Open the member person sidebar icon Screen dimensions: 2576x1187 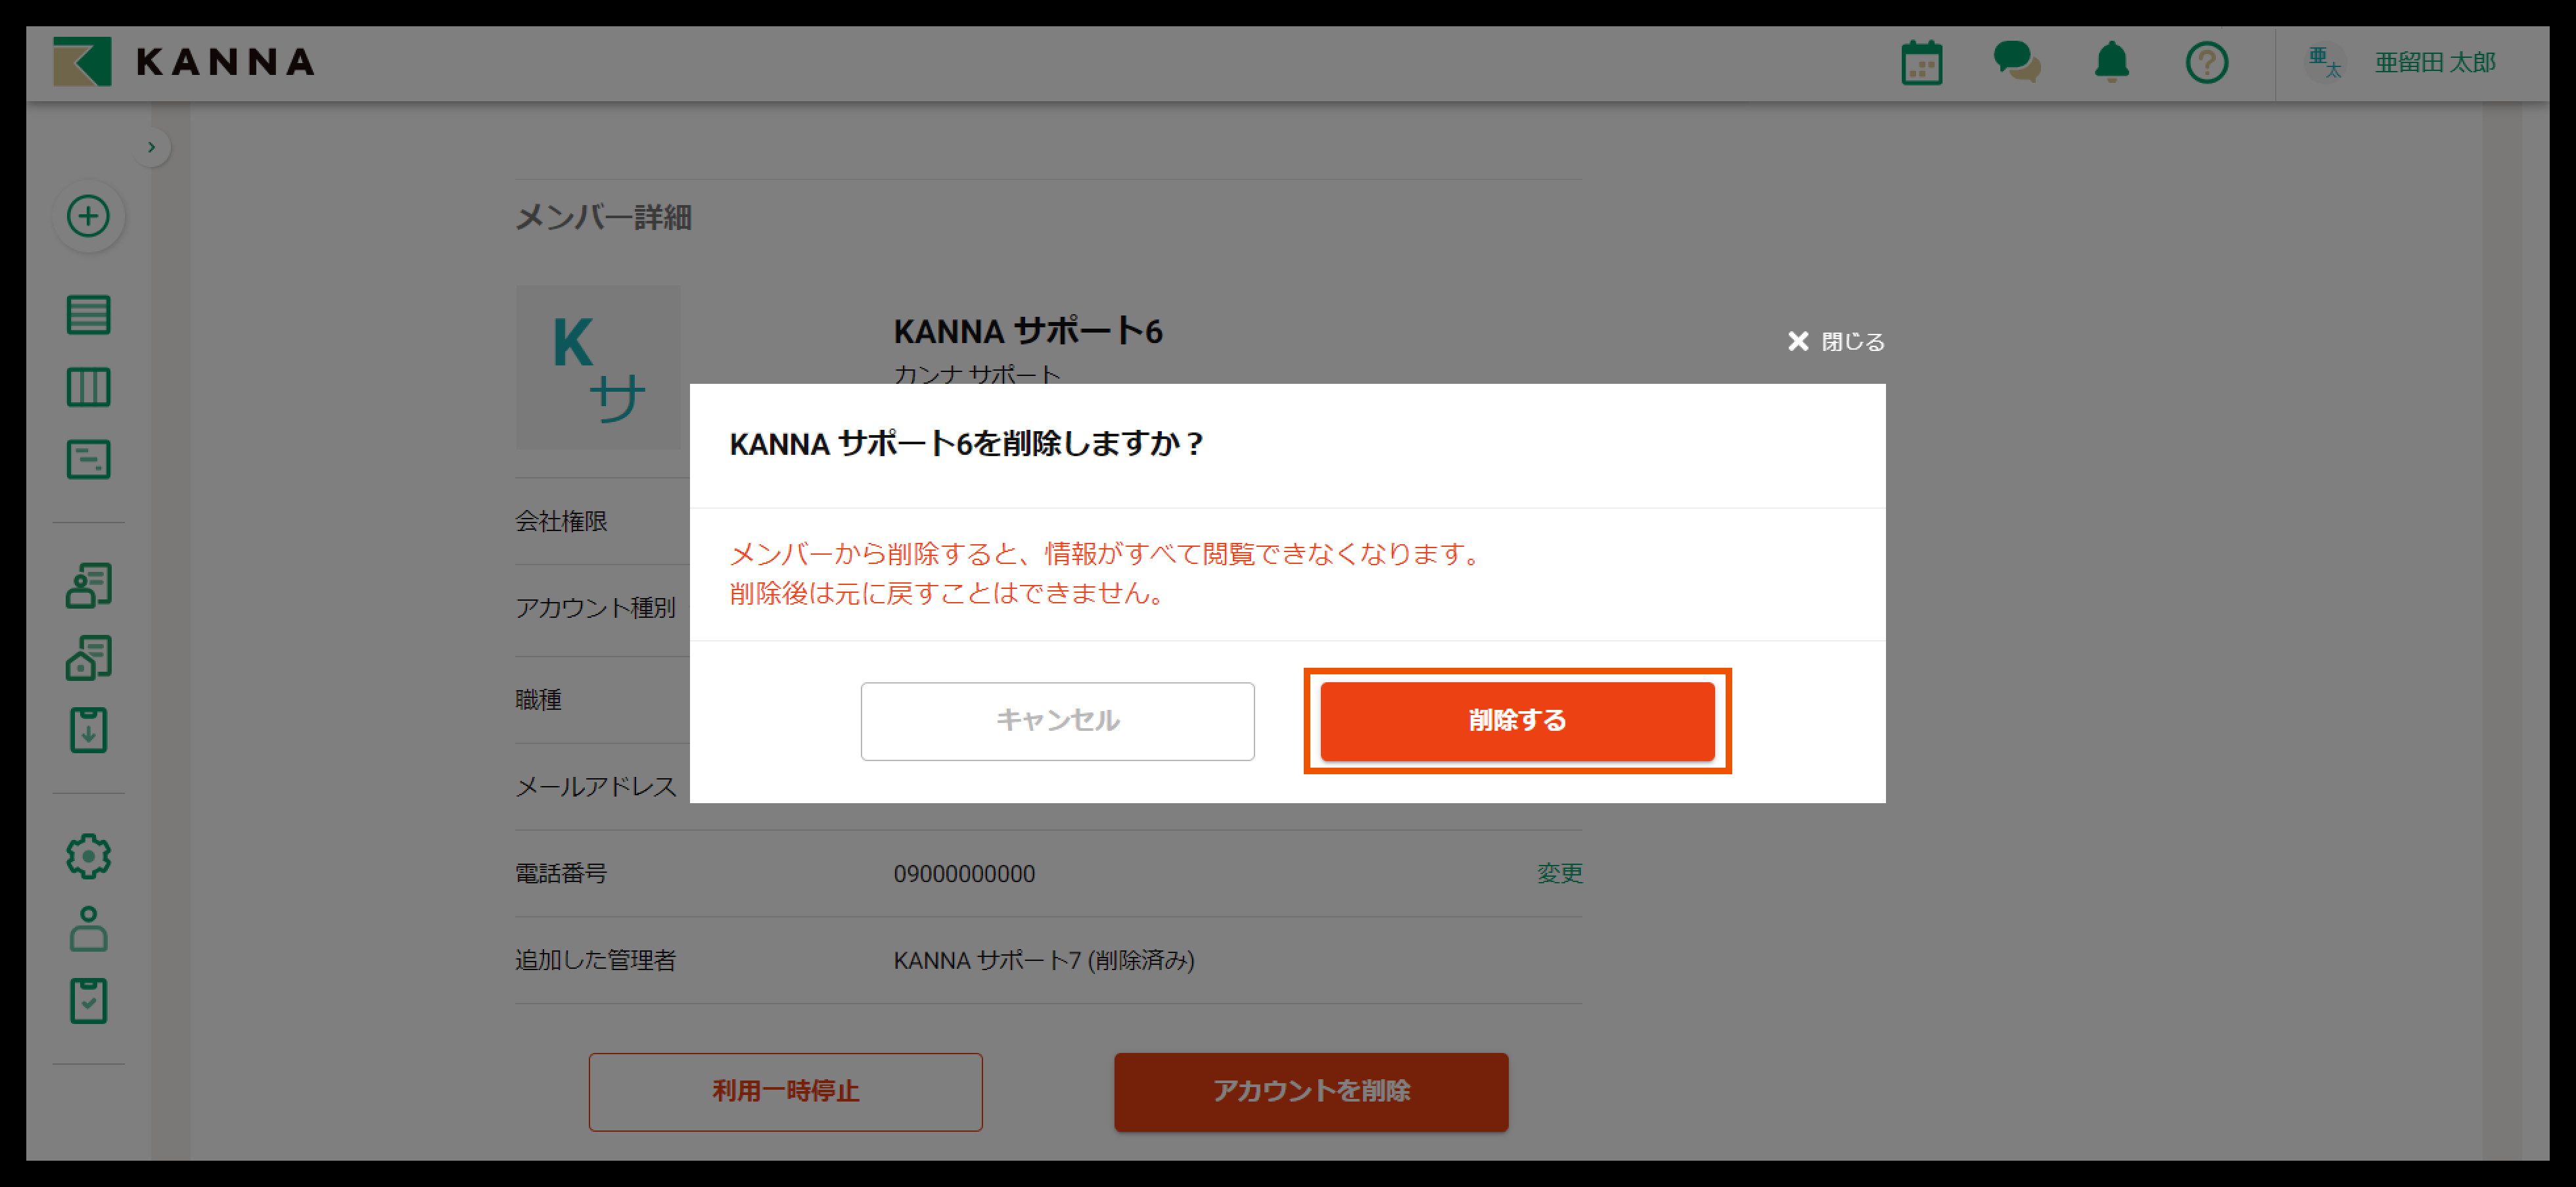pos(88,929)
